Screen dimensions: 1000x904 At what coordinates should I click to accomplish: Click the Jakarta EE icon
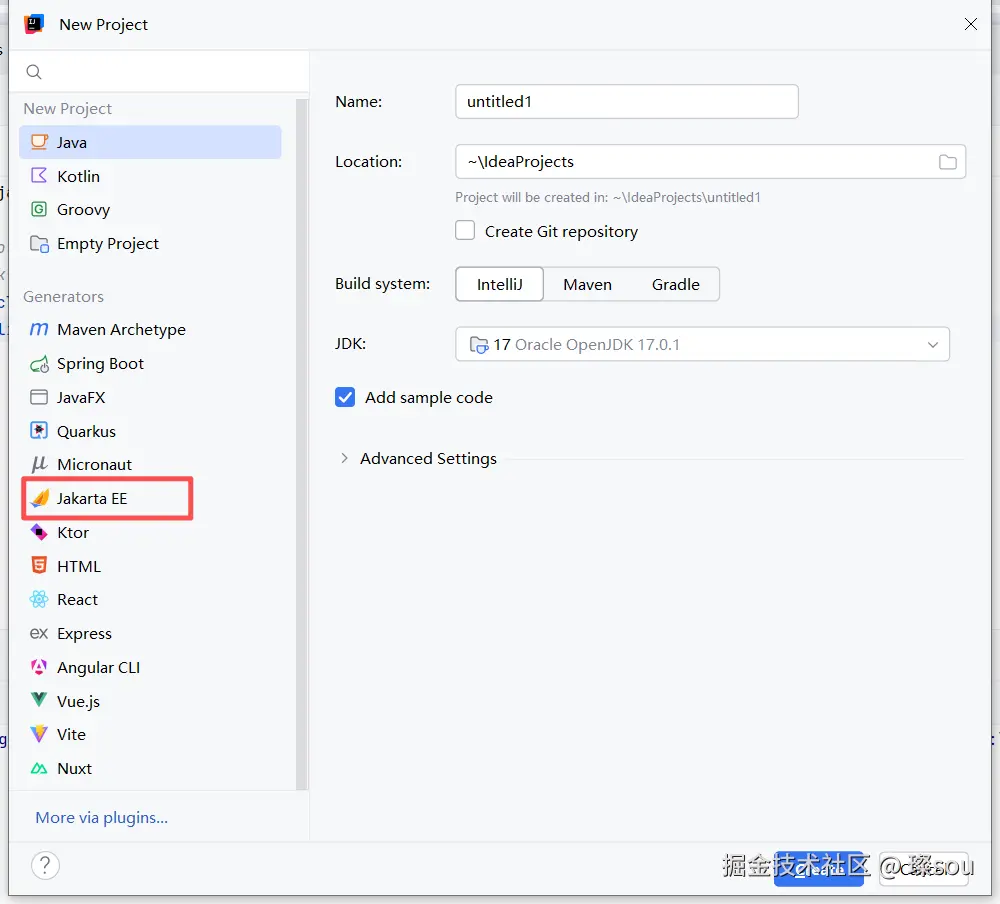click(x=39, y=498)
